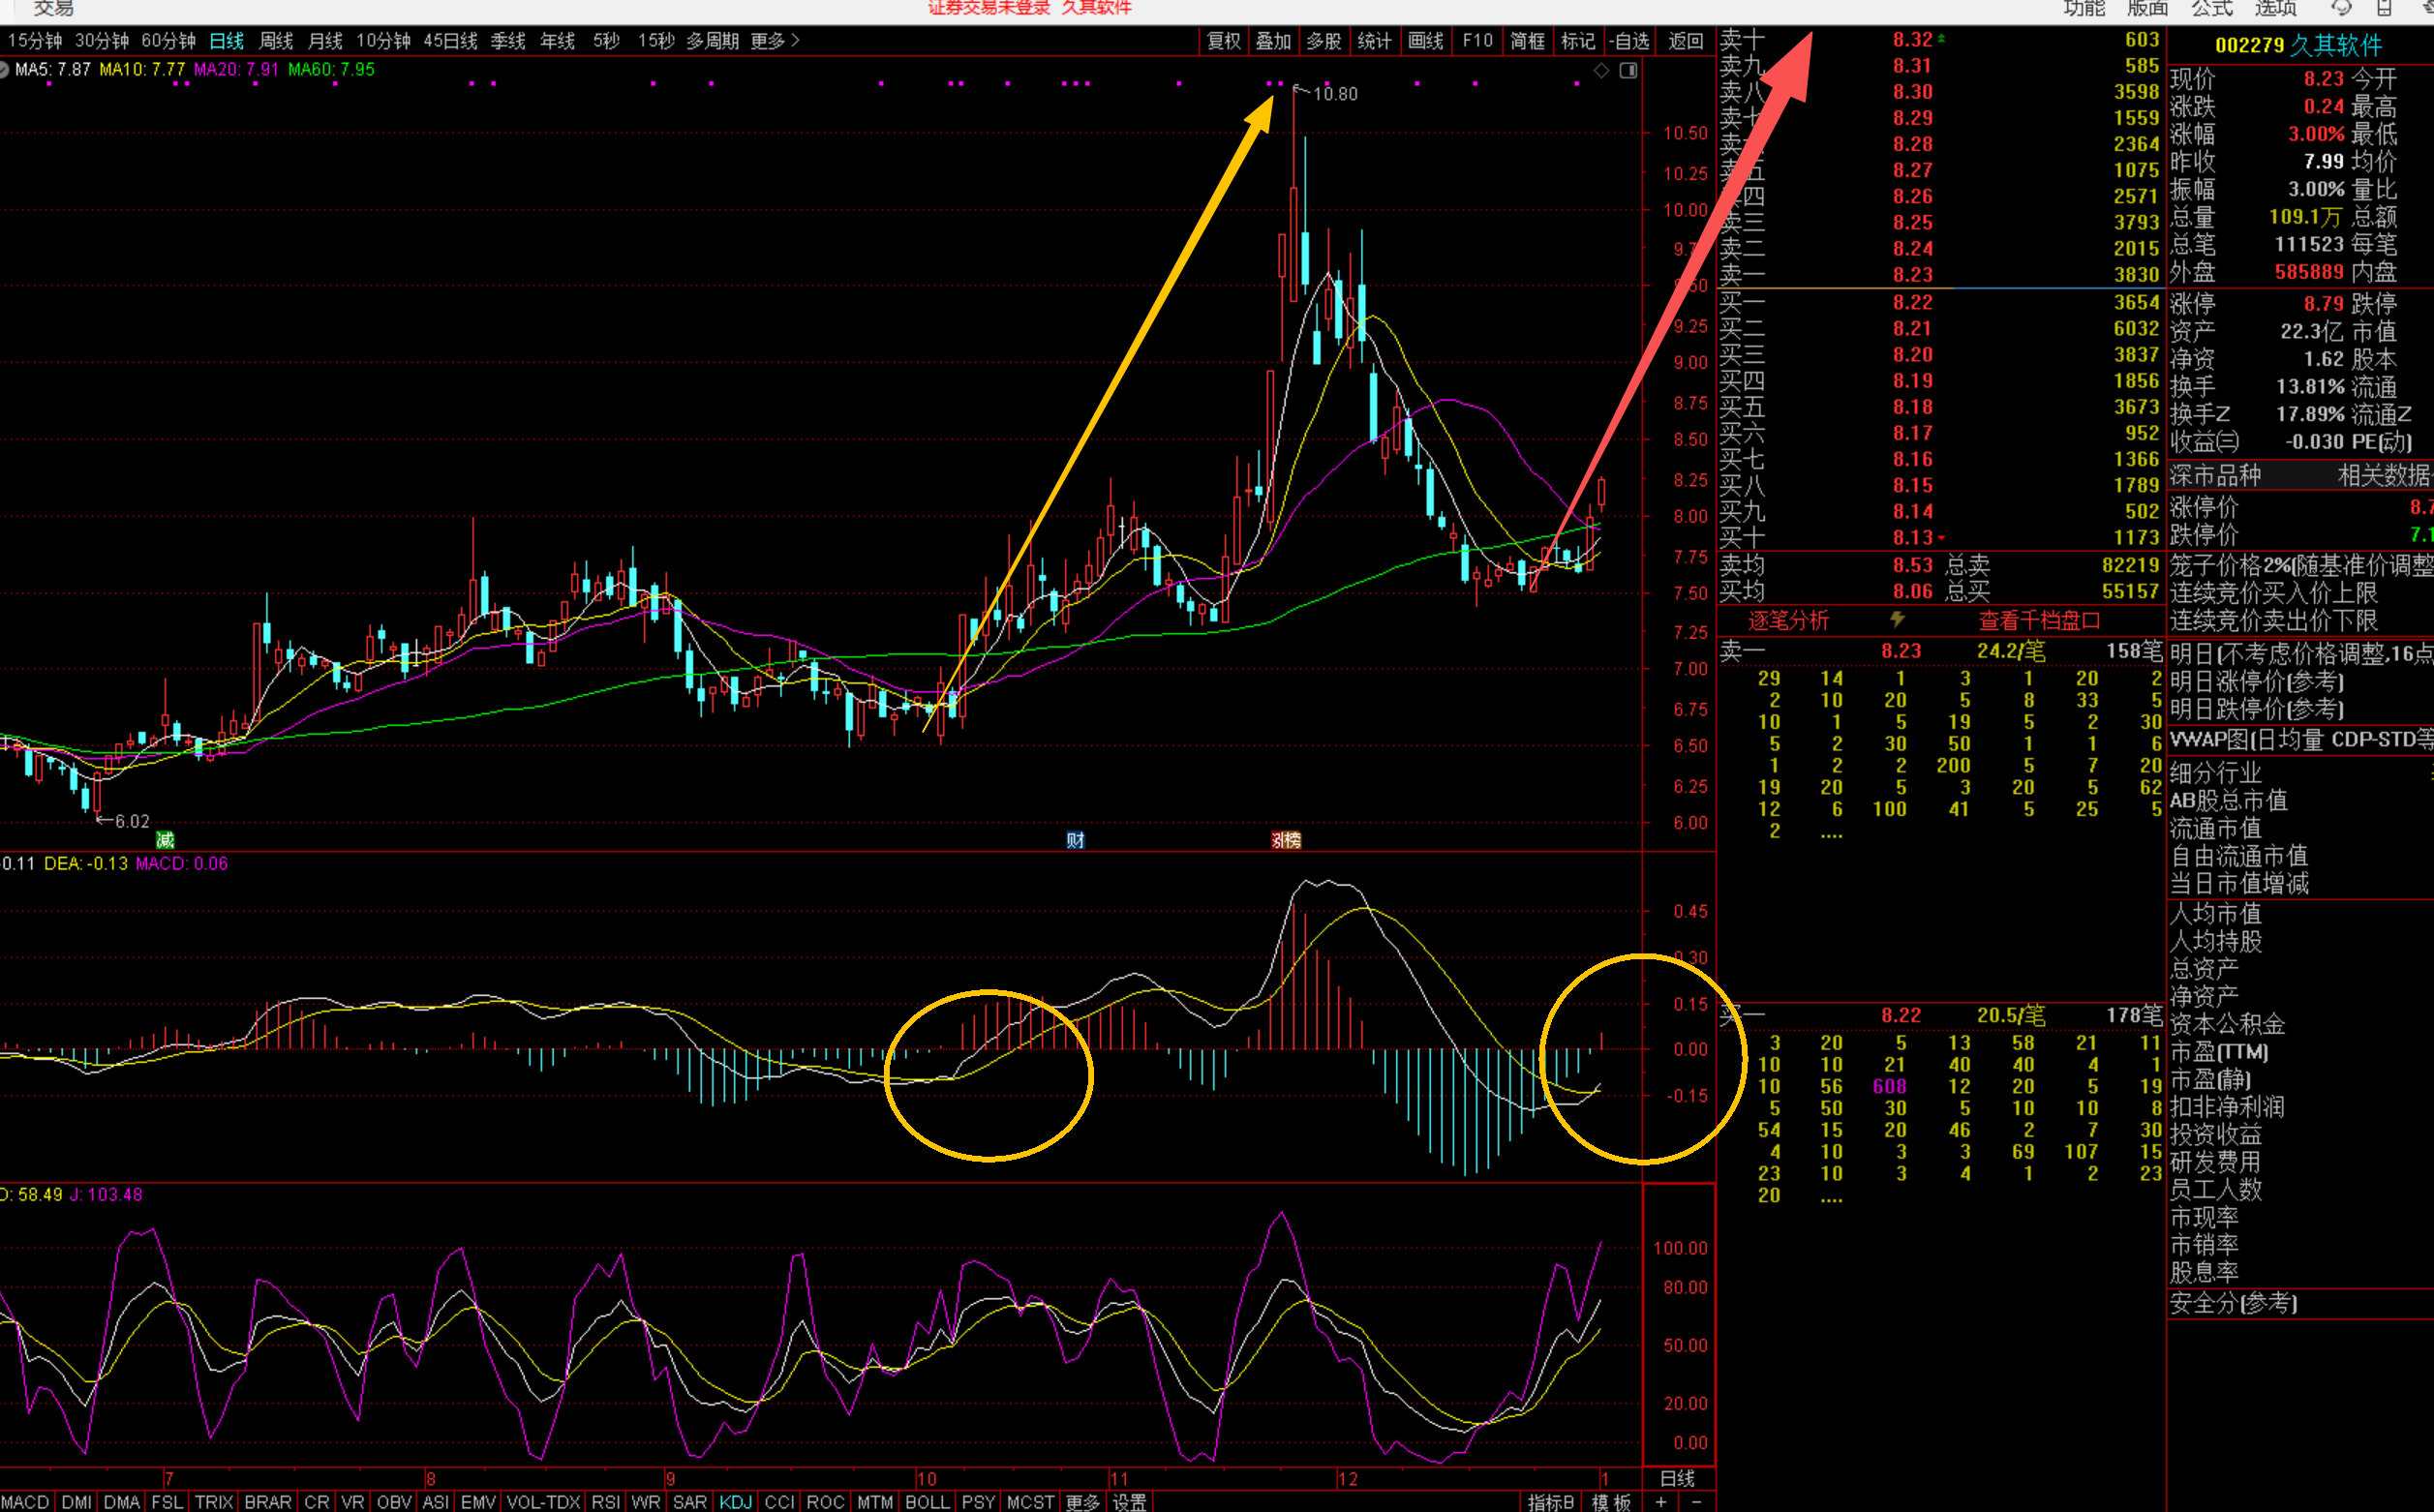Click the 减 marker on chart bottom
The height and width of the screenshot is (1512, 2434).
coord(165,840)
